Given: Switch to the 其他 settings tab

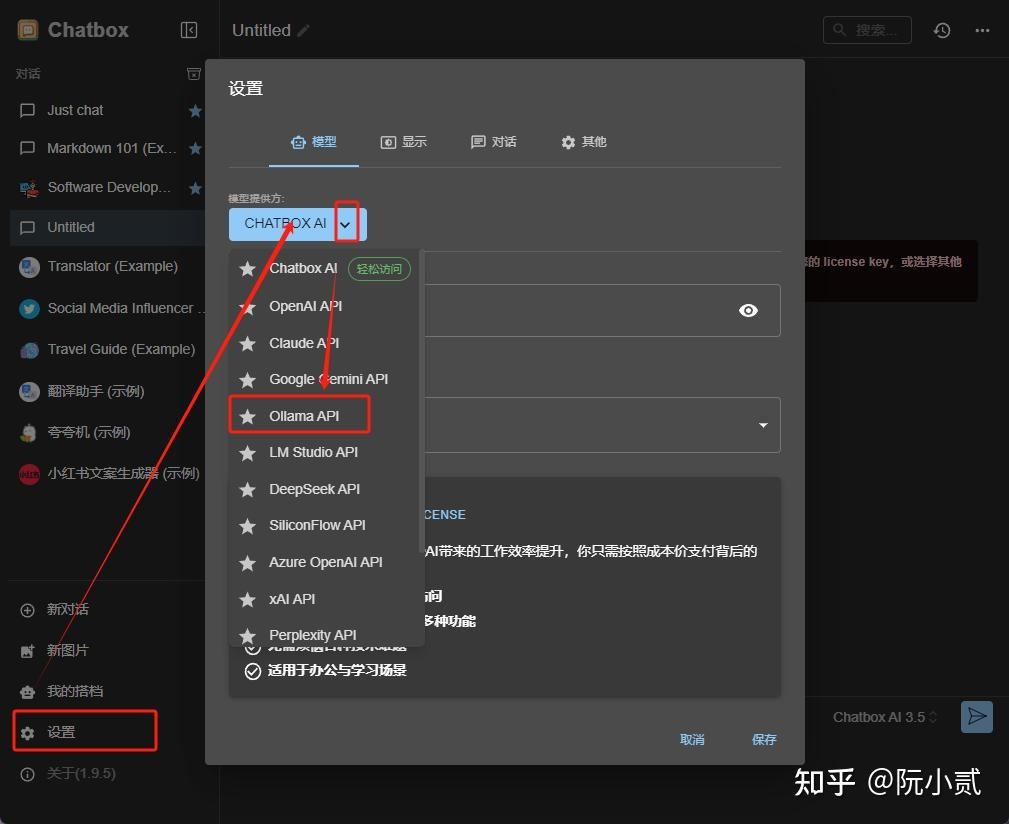Looking at the screenshot, I should 584,142.
